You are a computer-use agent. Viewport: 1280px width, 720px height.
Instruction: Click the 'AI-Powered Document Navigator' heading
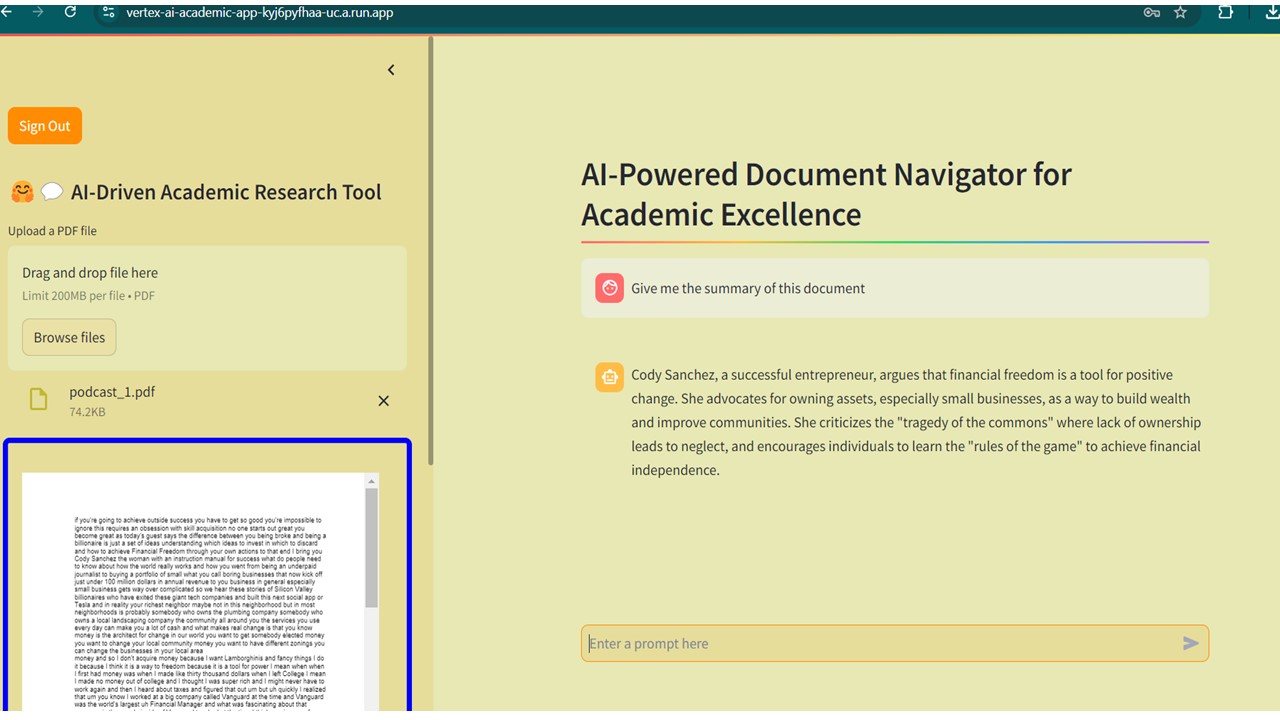tap(826, 194)
